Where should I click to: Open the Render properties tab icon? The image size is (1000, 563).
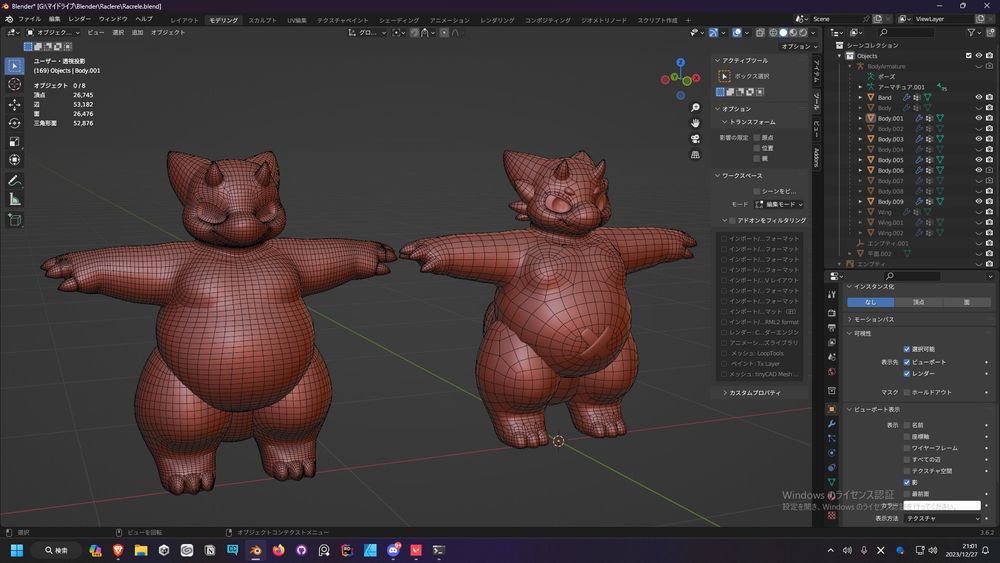(x=832, y=313)
